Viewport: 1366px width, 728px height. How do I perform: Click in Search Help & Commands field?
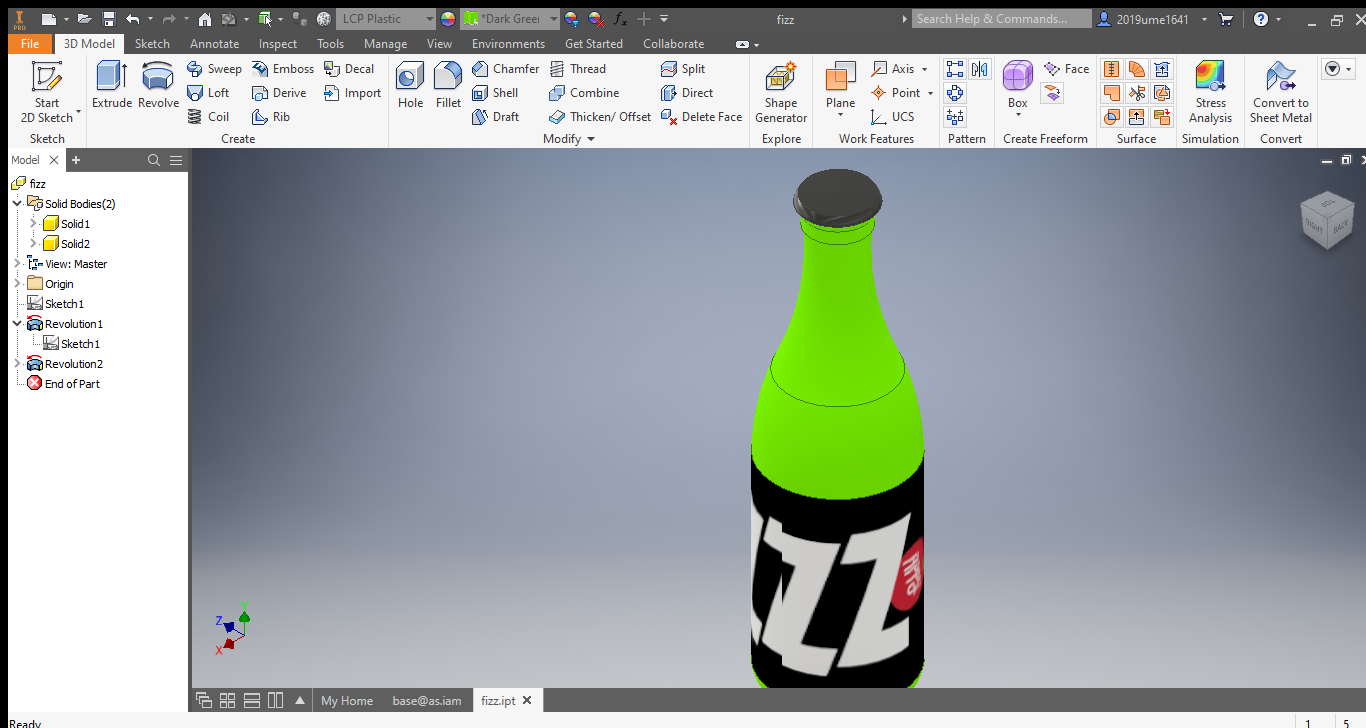pyautogui.click(x=1002, y=19)
